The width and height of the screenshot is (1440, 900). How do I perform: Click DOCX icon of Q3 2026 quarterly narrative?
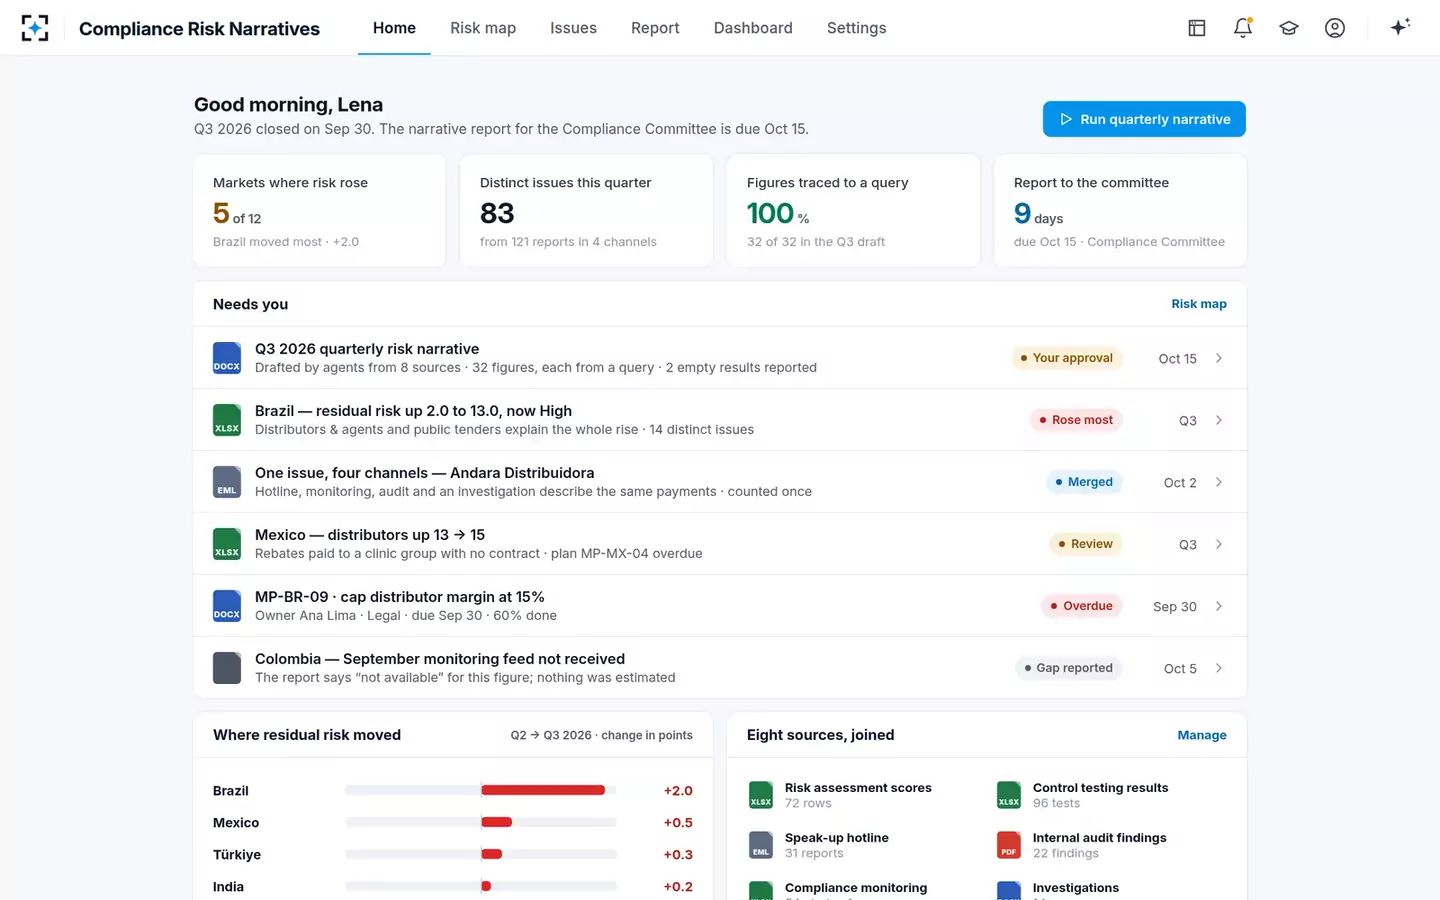227,358
